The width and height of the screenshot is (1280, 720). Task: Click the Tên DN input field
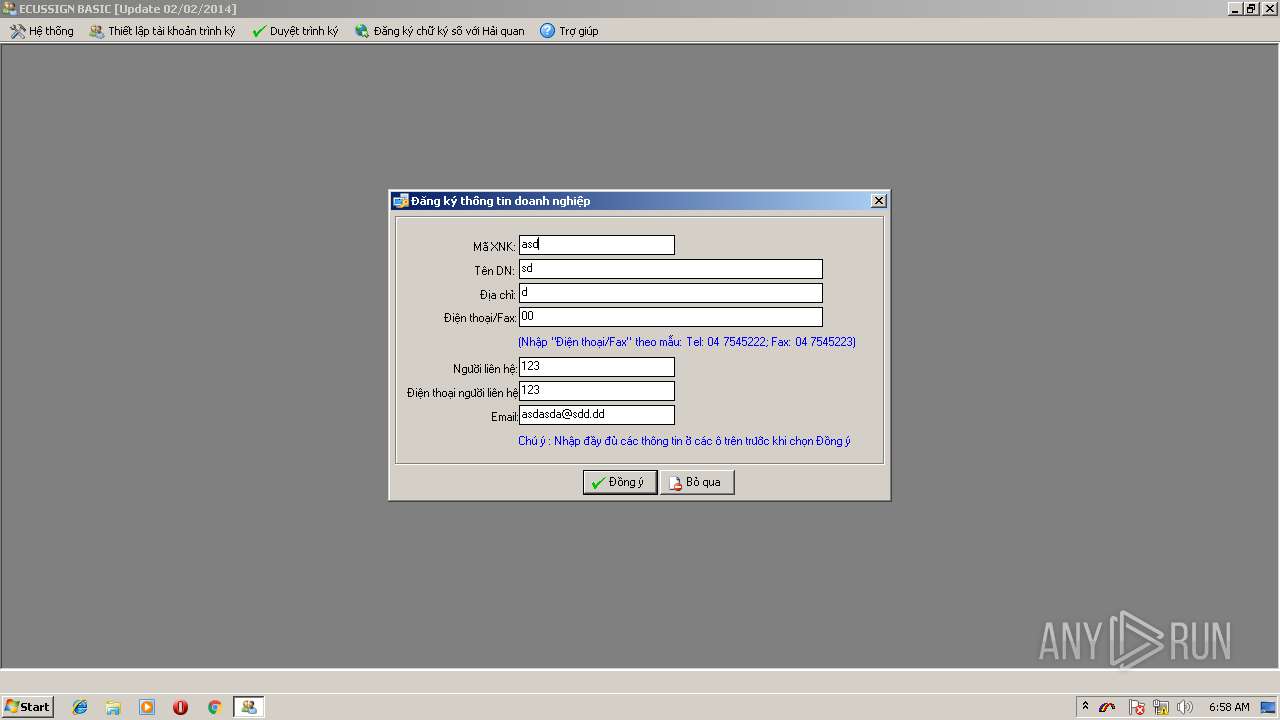coord(671,269)
